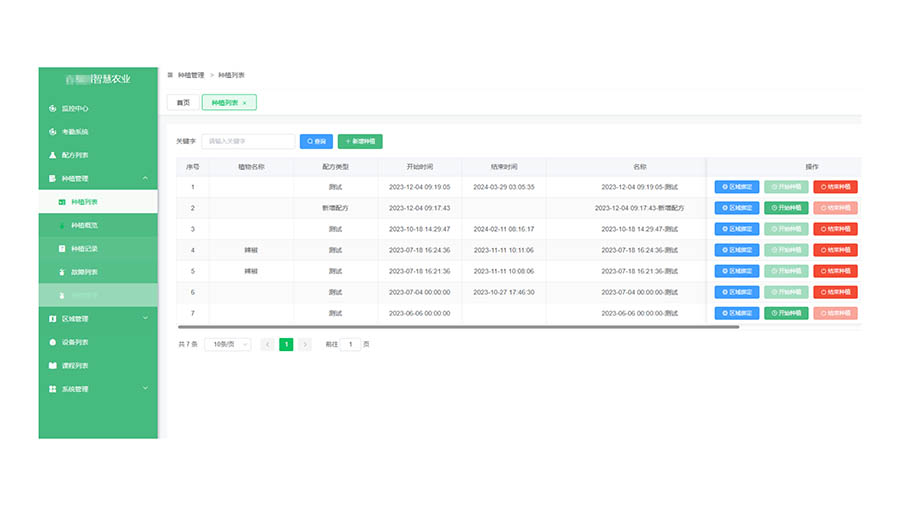The image size is (900, 506).
Task: Click the 名称 column header
Action: click(640, 167)
